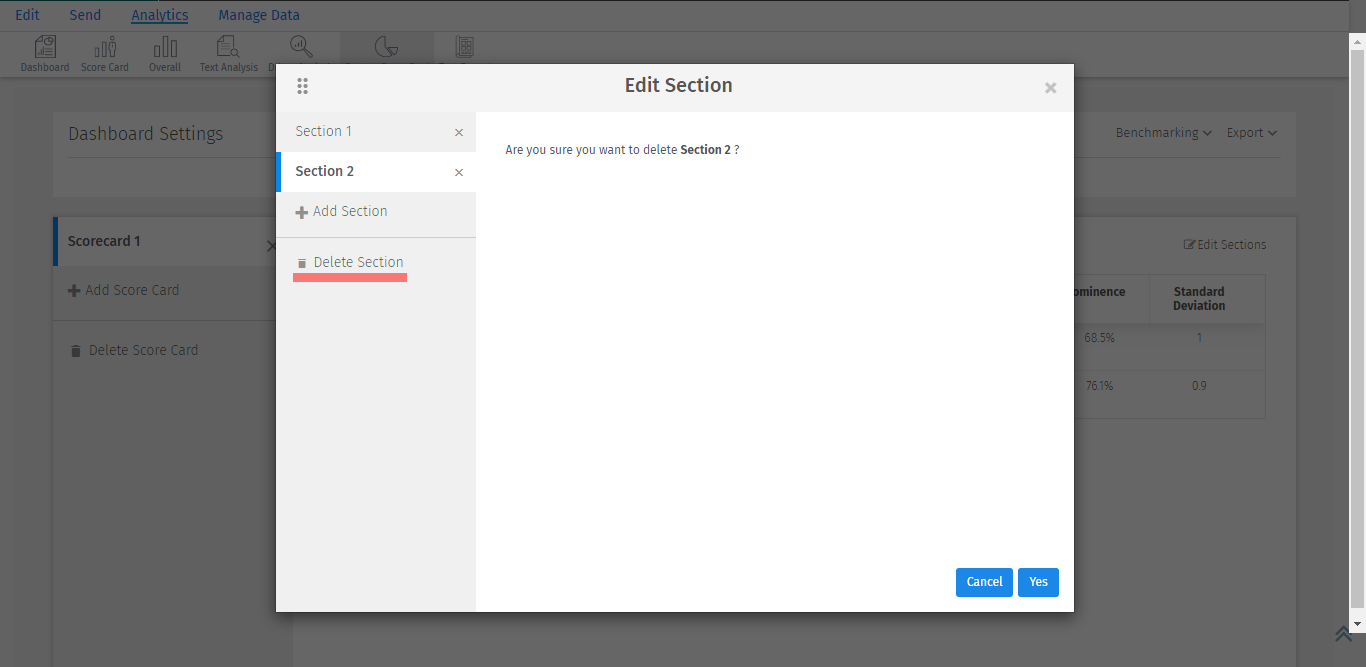Select the Section 1 tab
The height and width of the screenshot is (667, 1366).
click(324, 131)
